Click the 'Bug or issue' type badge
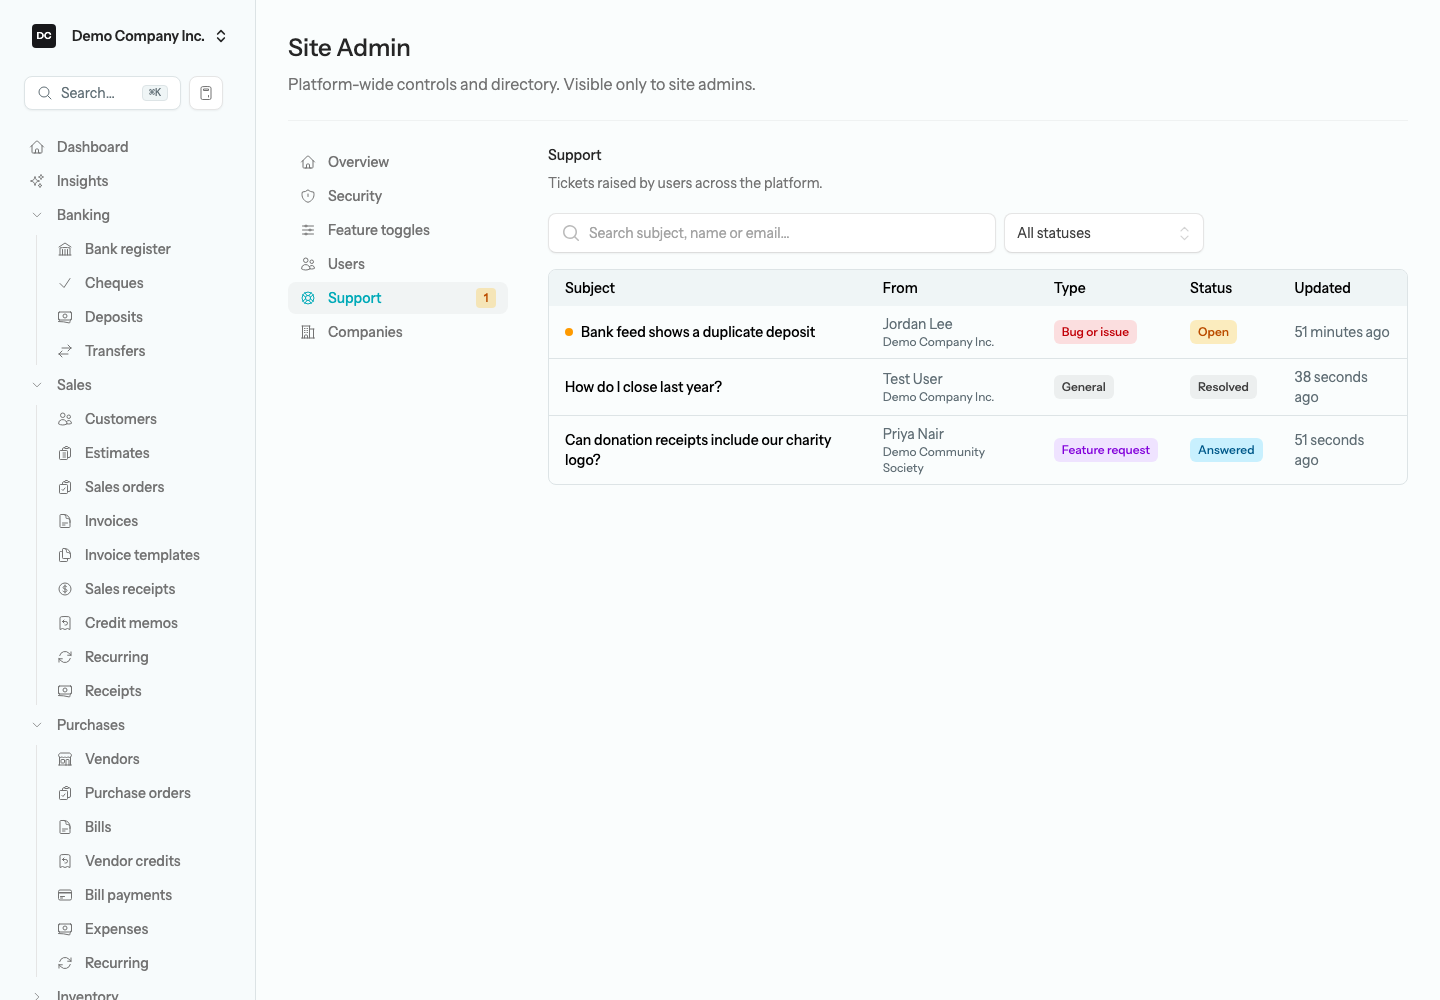Image resolution: width=1440 pixels, height=1000 pixels. [1095, 332]
